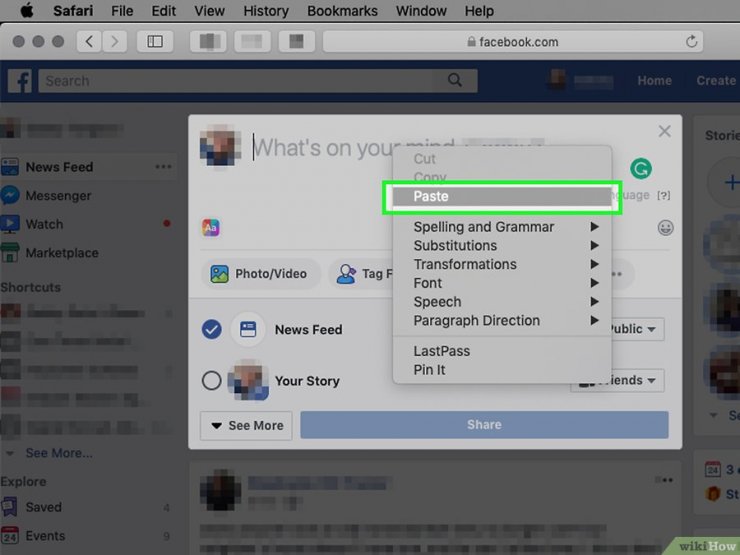Expand the See More dropdown button
Viewport: 740px width, 555px height.
pyautogui.click(x=246, y=425)
